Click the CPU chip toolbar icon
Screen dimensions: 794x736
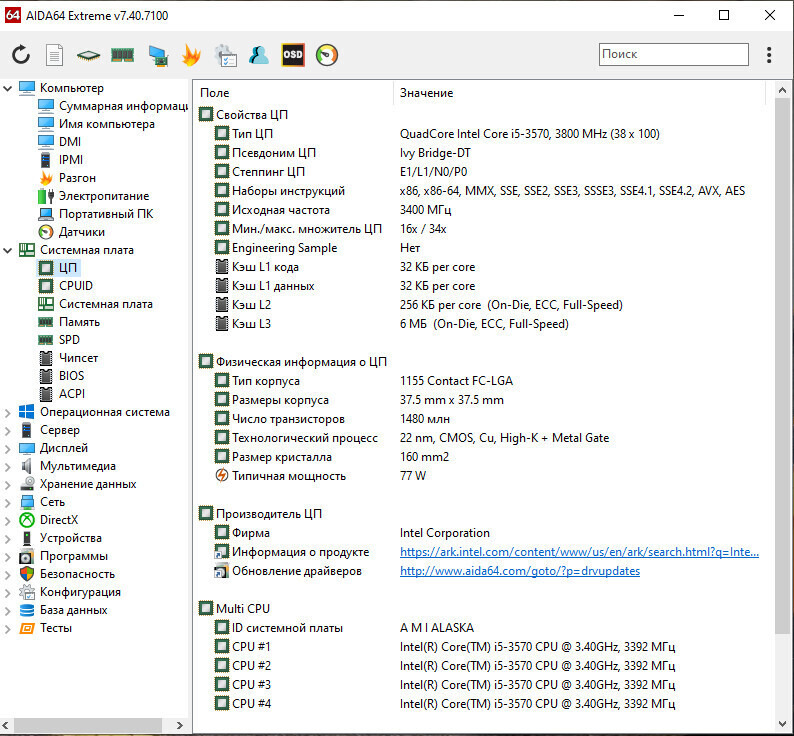click(x=89, y=55)
